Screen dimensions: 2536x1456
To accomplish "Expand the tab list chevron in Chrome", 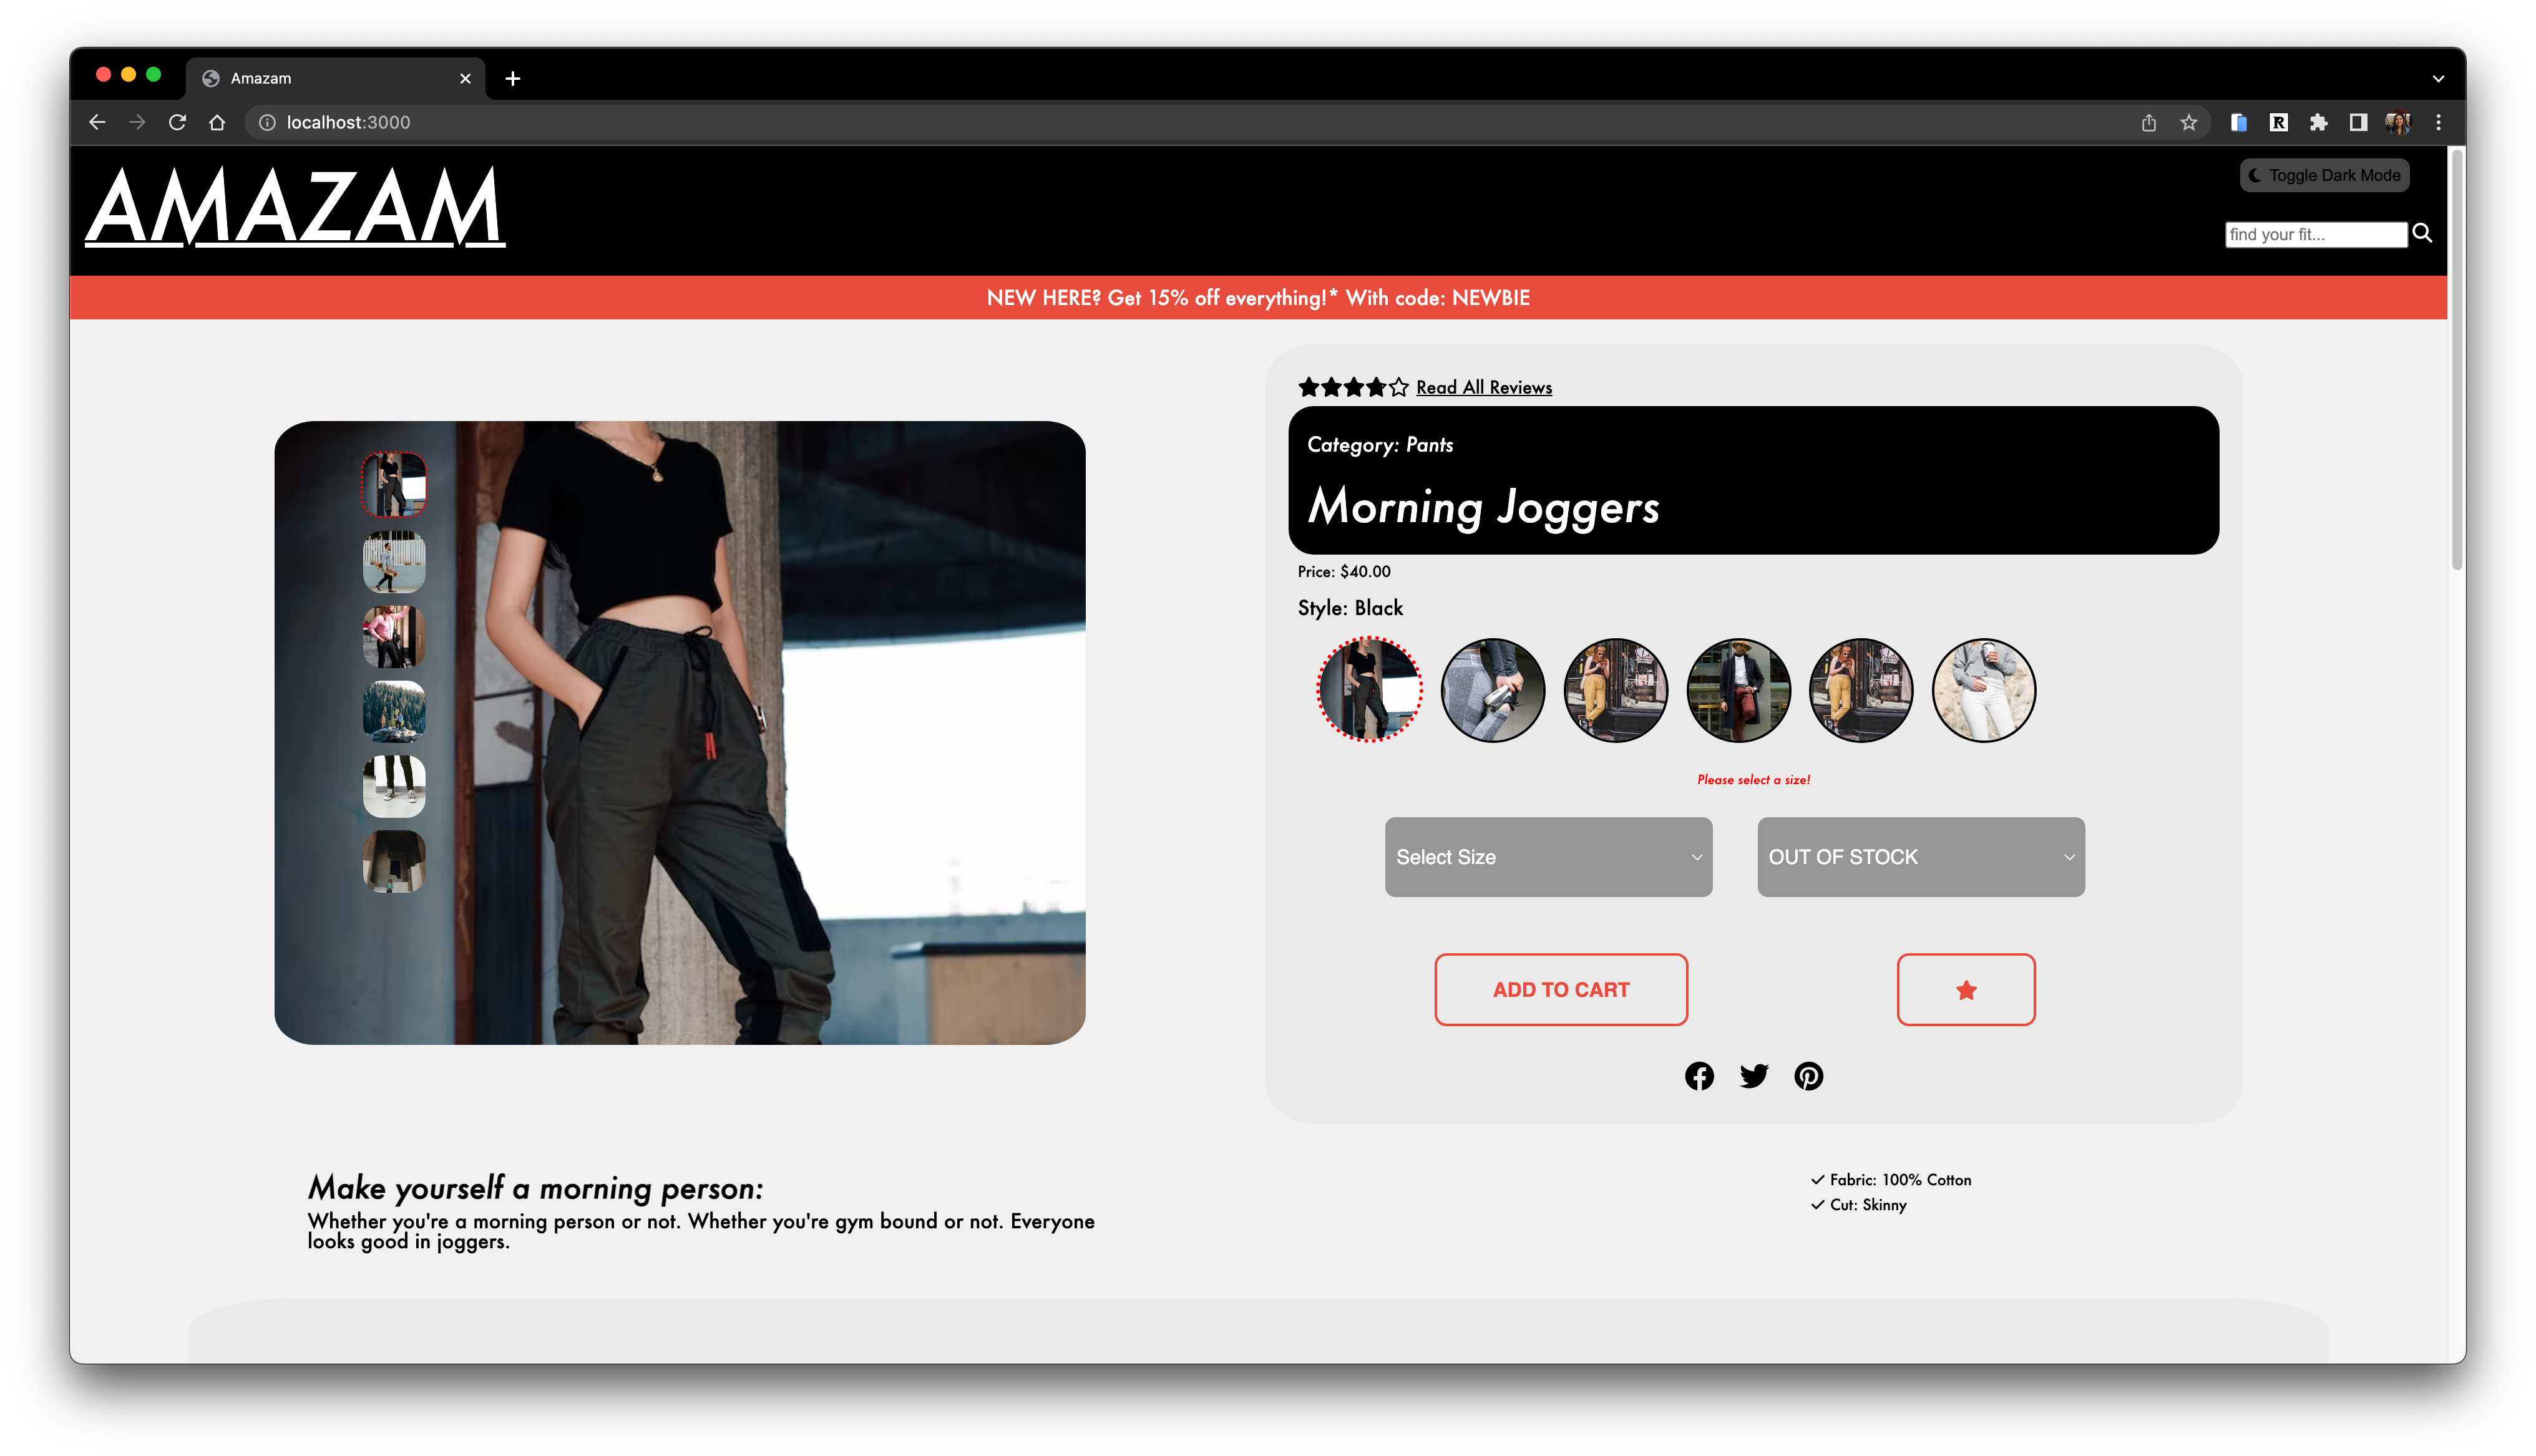I will click(x=2437, y=78).
